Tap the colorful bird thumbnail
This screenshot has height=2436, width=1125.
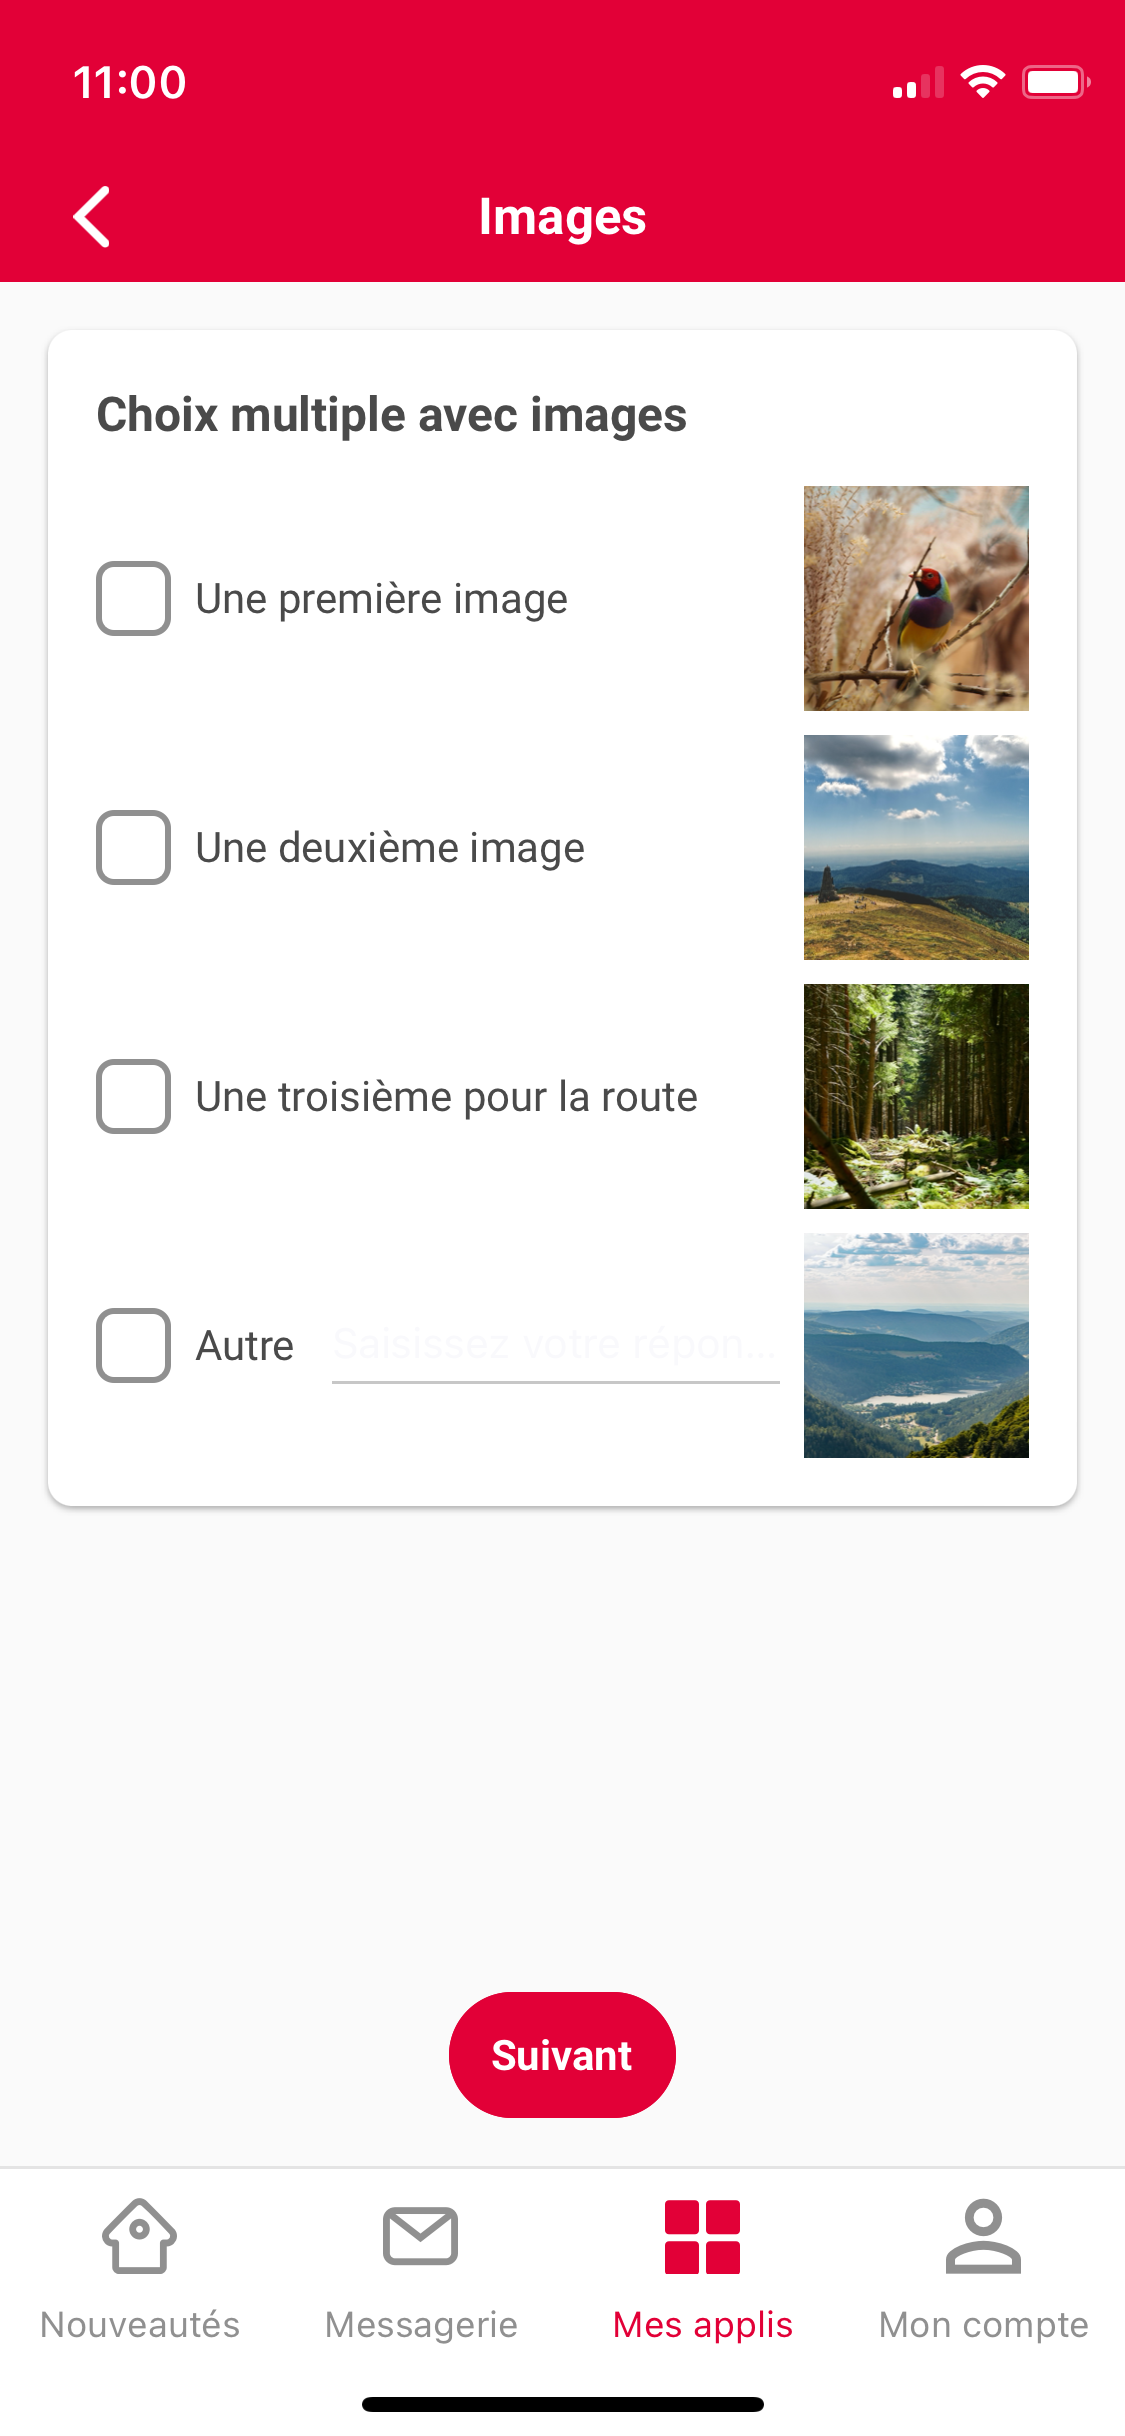[x=916, y=598]
